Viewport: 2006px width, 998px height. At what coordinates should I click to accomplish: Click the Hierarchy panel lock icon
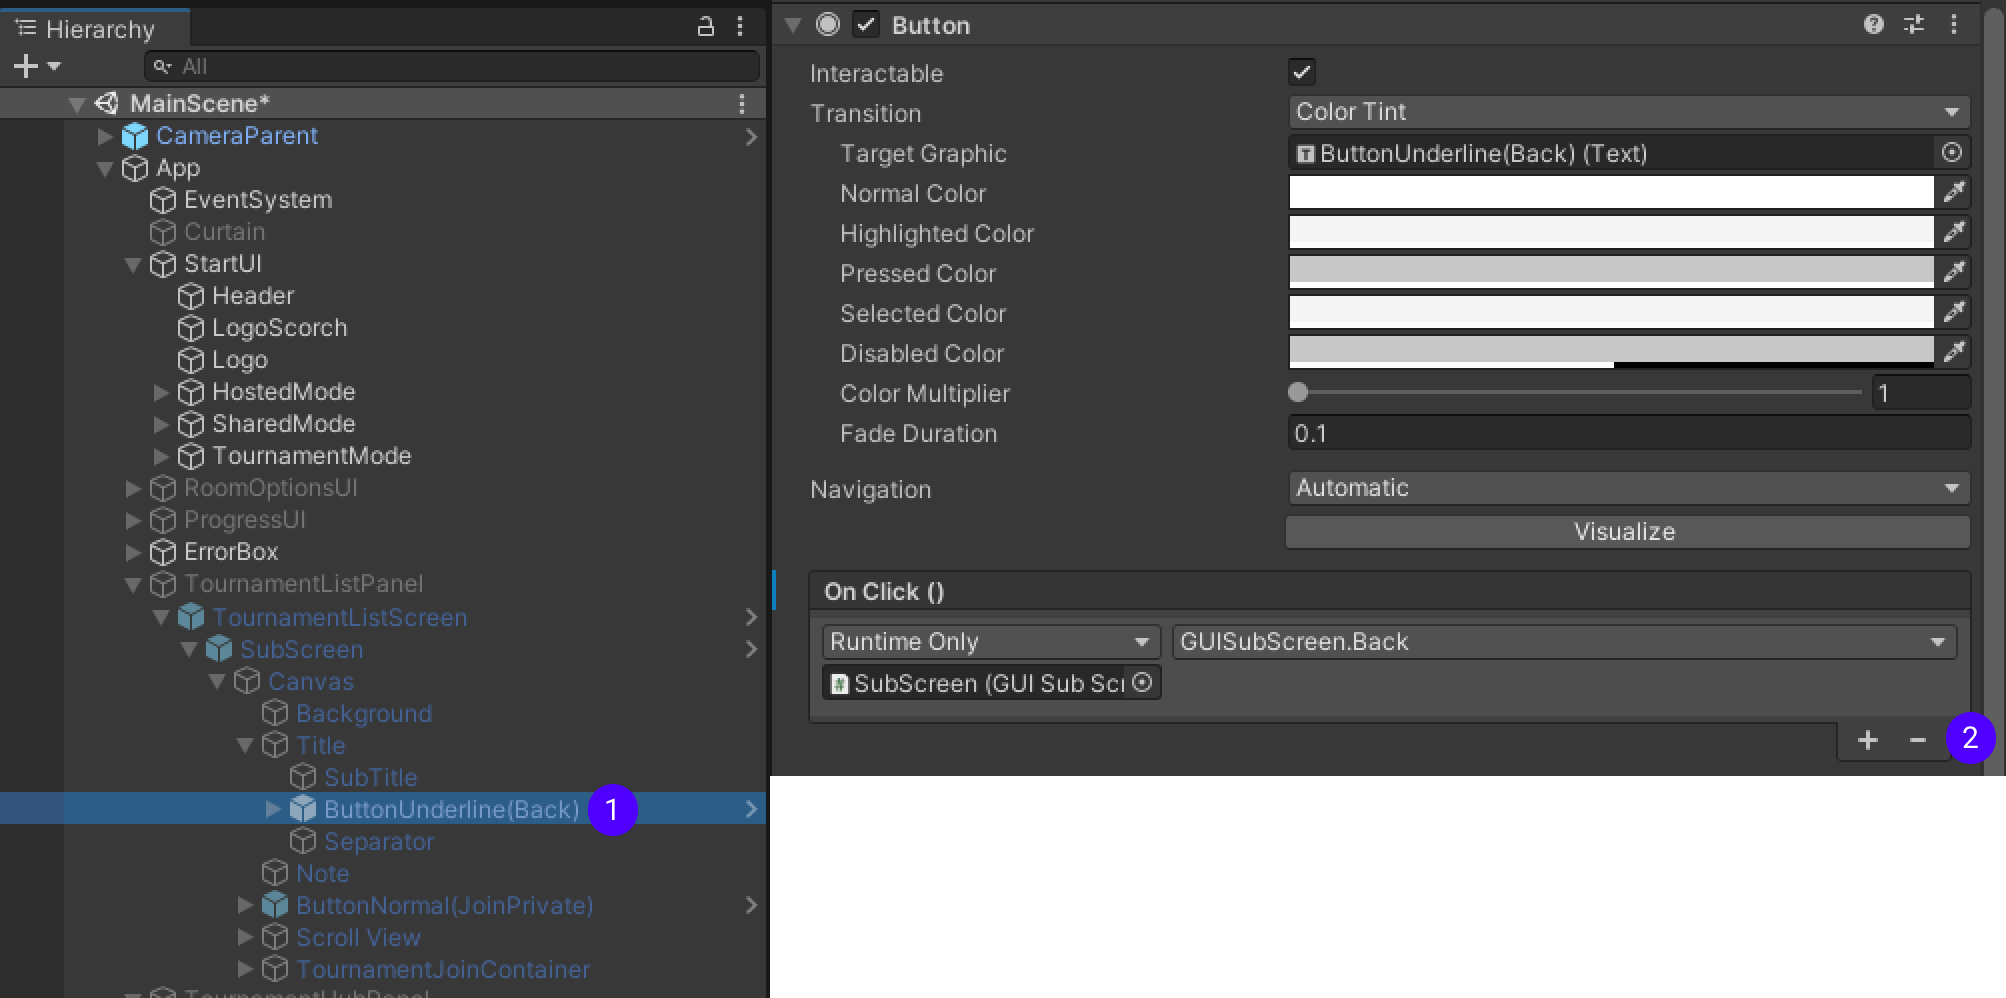(706, 27)
